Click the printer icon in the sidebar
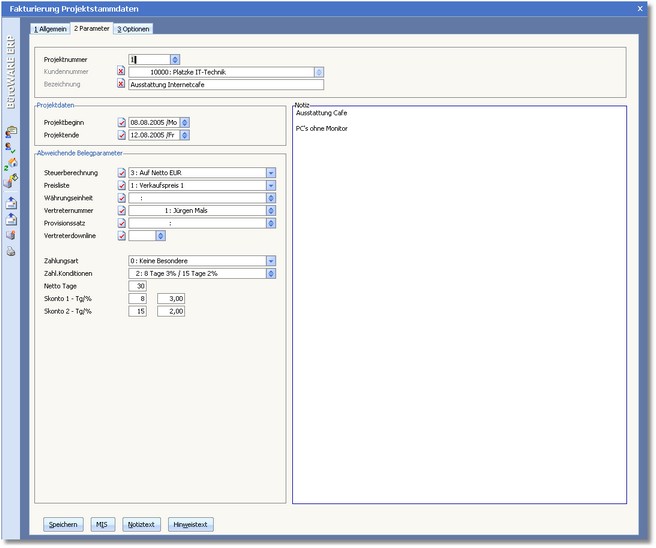 (x=11, y=251)
